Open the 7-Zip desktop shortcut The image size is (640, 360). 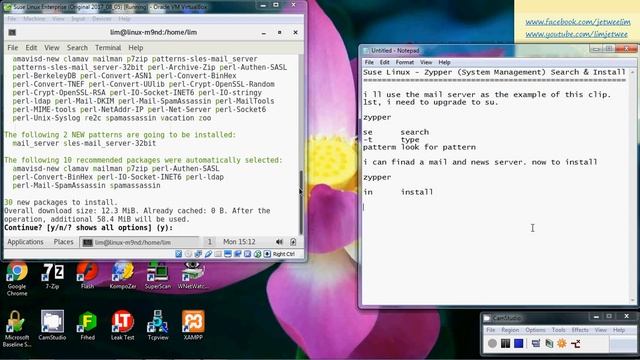coord(52,276)
